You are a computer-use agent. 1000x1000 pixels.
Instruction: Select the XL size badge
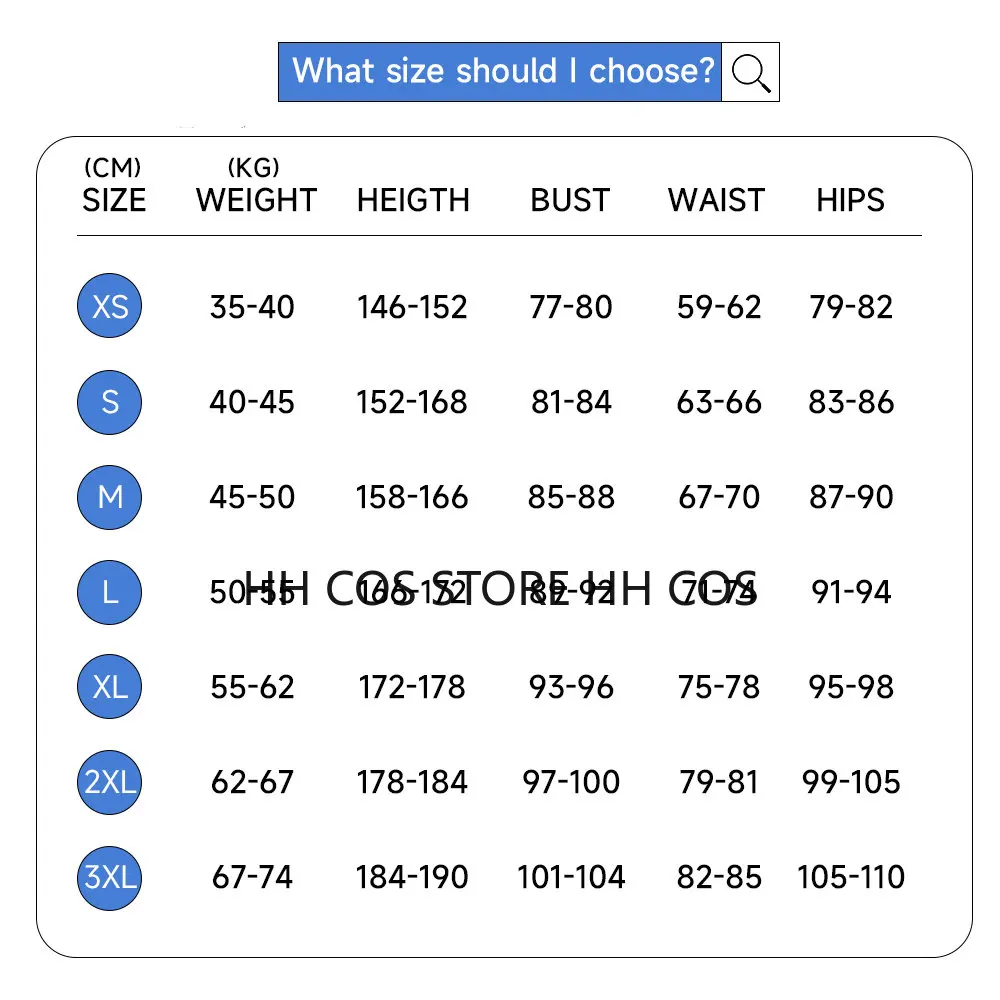pyautogui.click(x=110, y=687)
